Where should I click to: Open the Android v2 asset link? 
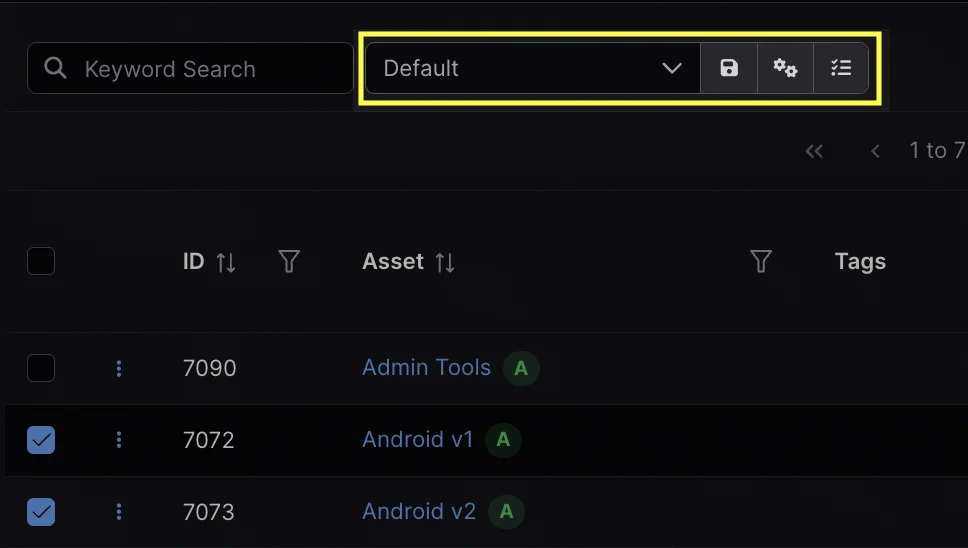pos(418,512)
